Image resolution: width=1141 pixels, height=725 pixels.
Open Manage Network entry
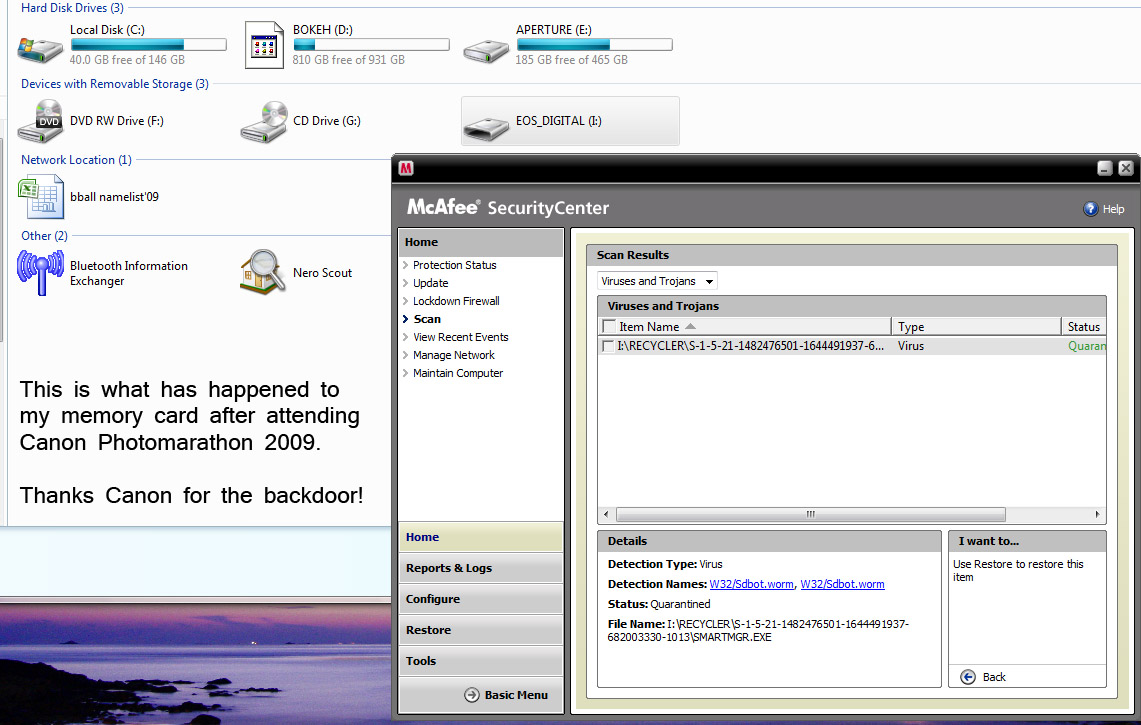pos(453,355)
